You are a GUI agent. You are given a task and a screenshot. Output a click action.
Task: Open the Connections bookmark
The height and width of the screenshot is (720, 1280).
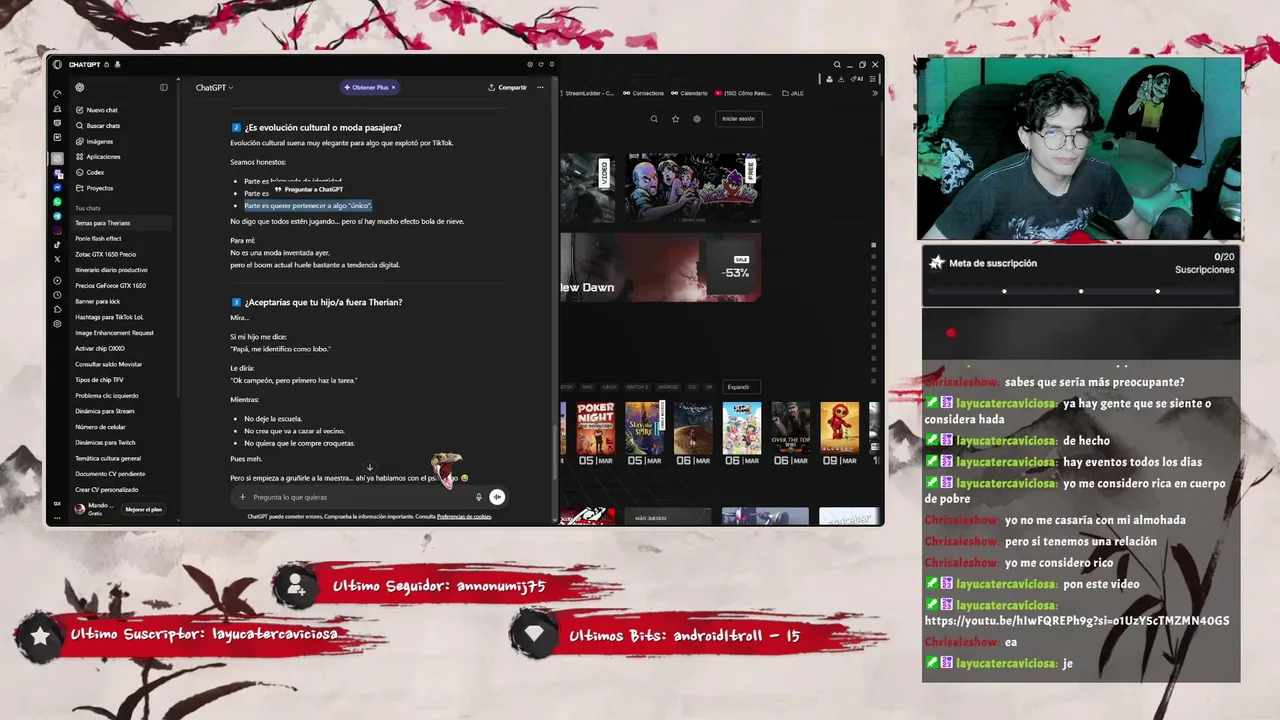pos(643,93)
